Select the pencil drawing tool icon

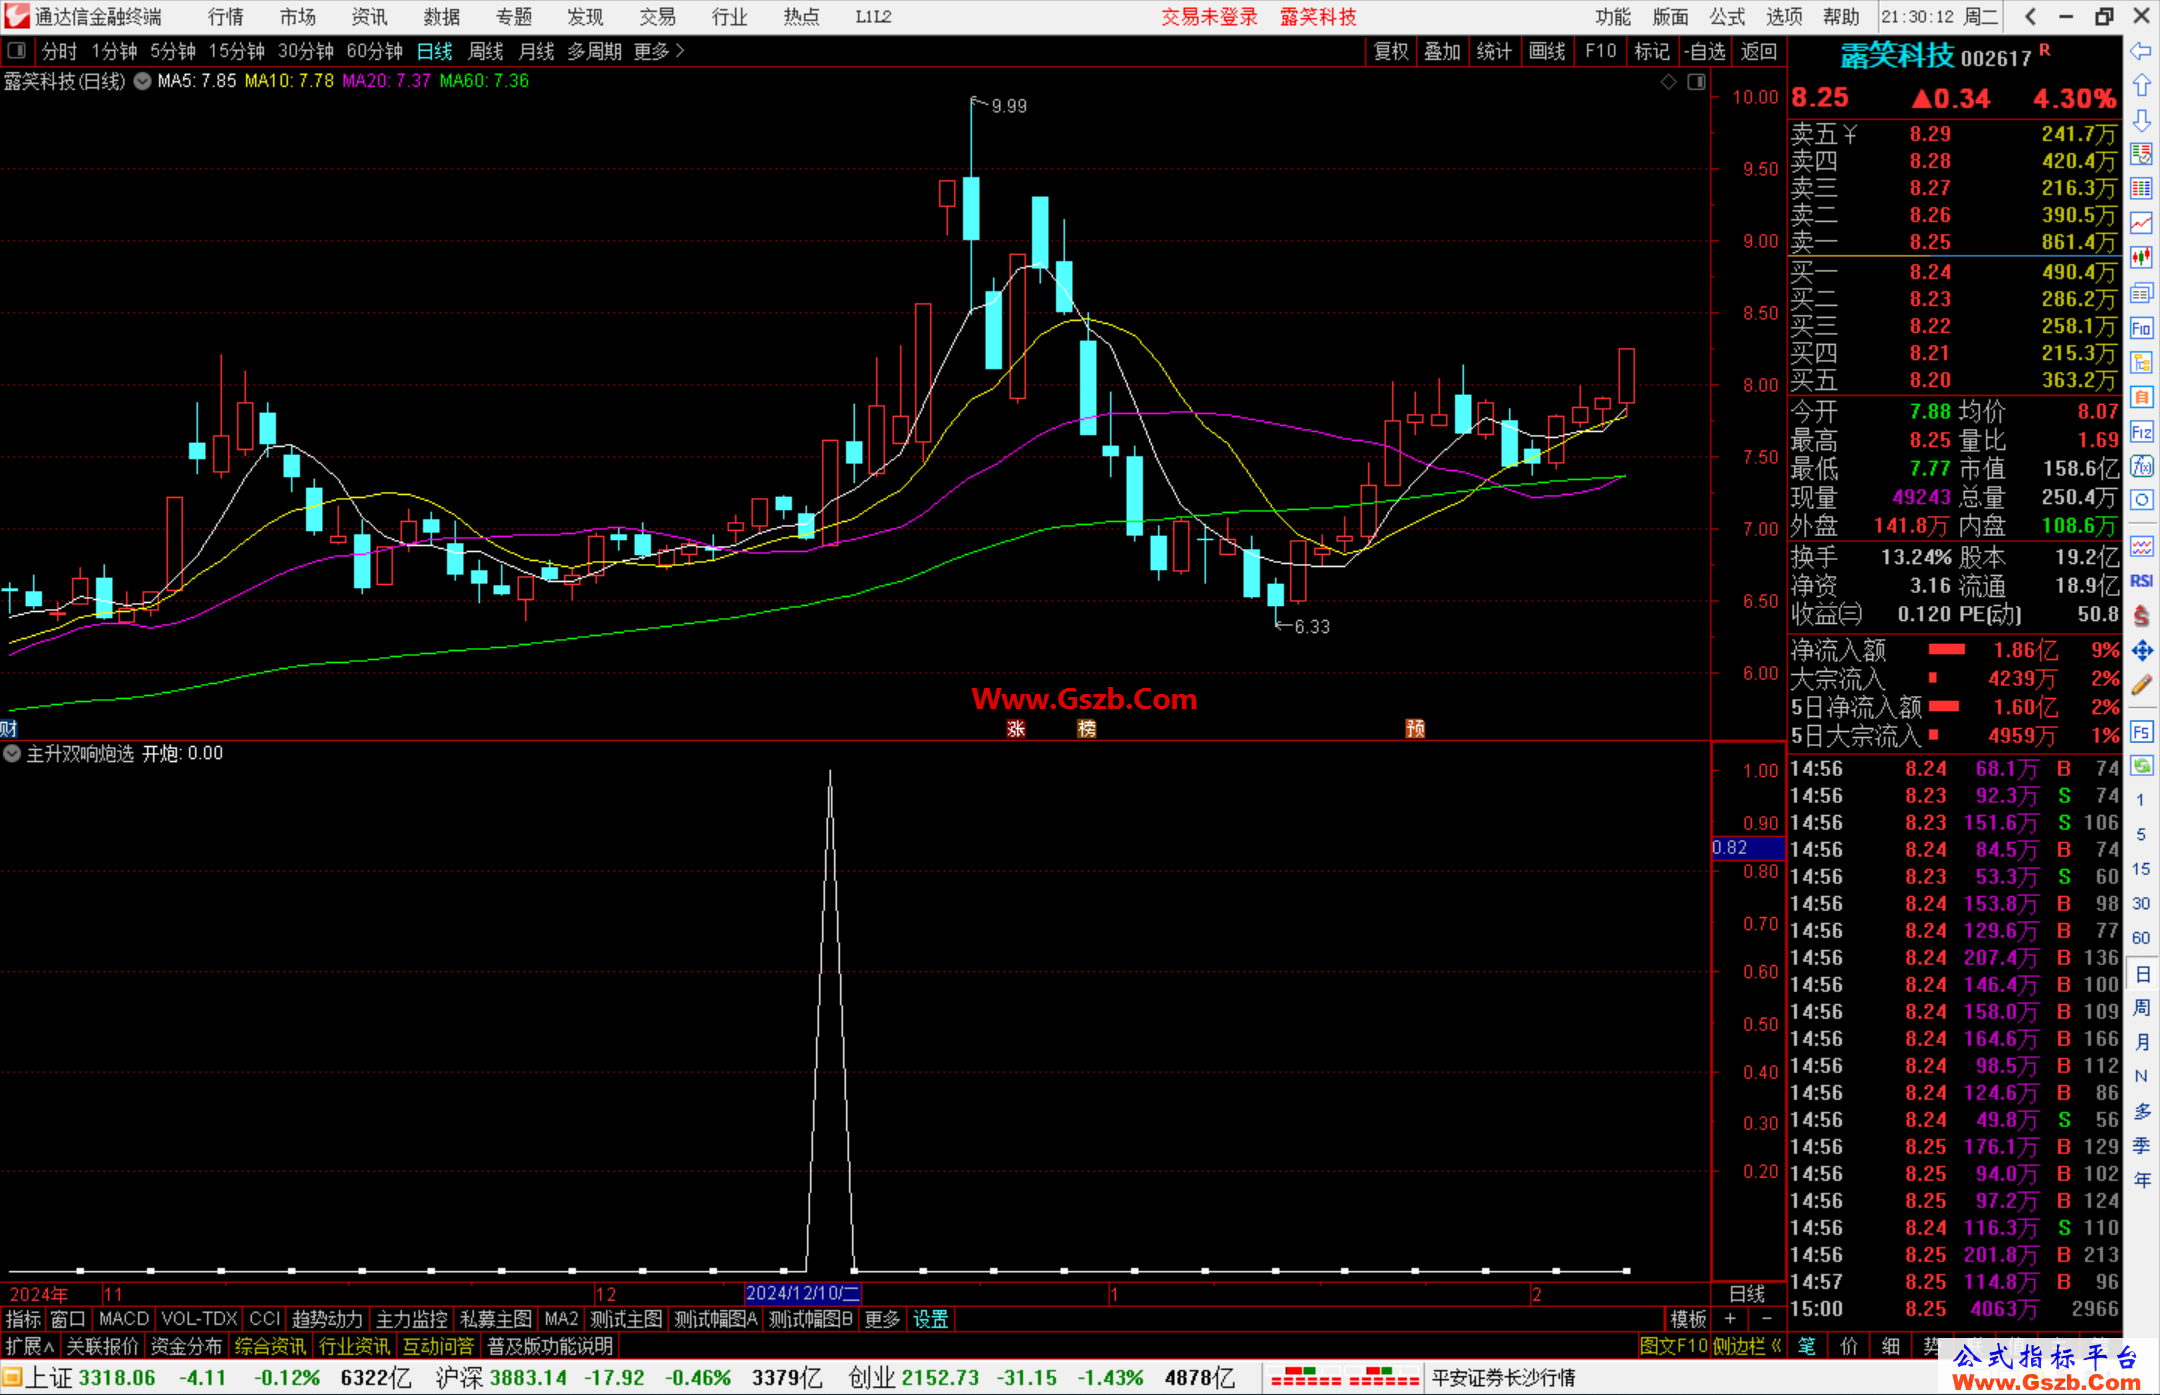pyautogui.click(x=2141, y=685)
